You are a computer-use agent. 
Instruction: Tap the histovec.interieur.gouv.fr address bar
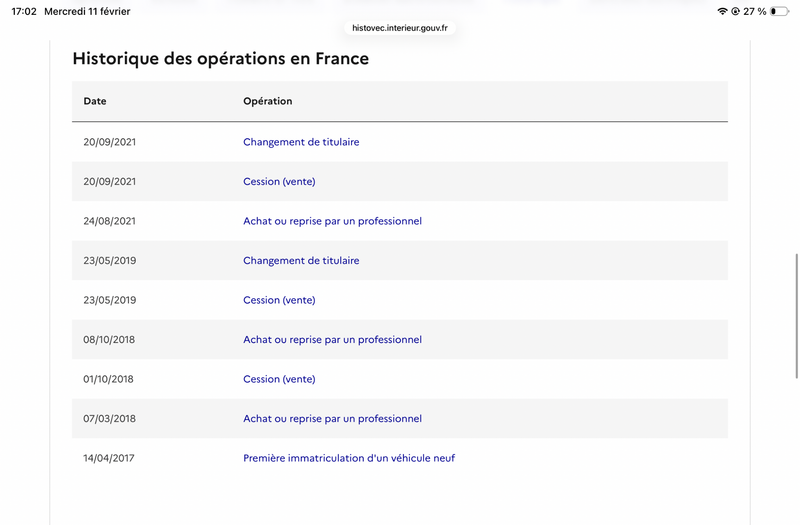[x=400, y=28]
